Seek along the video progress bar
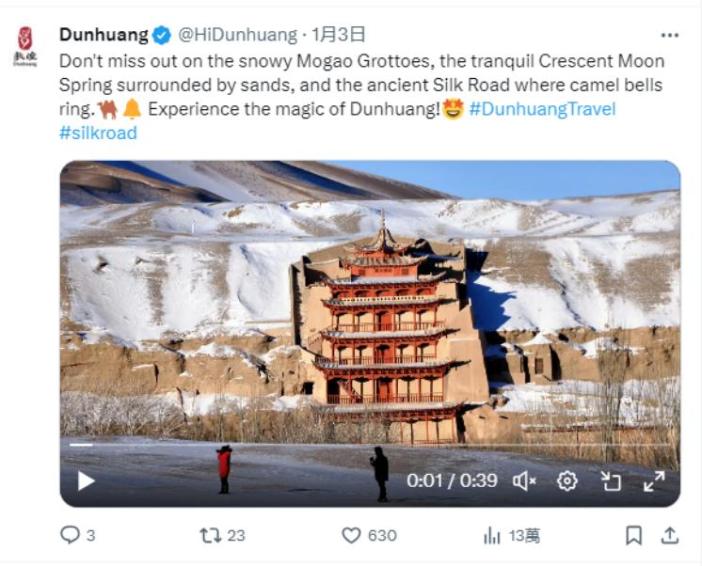The image size is (702, 566). tap(370, 445)
